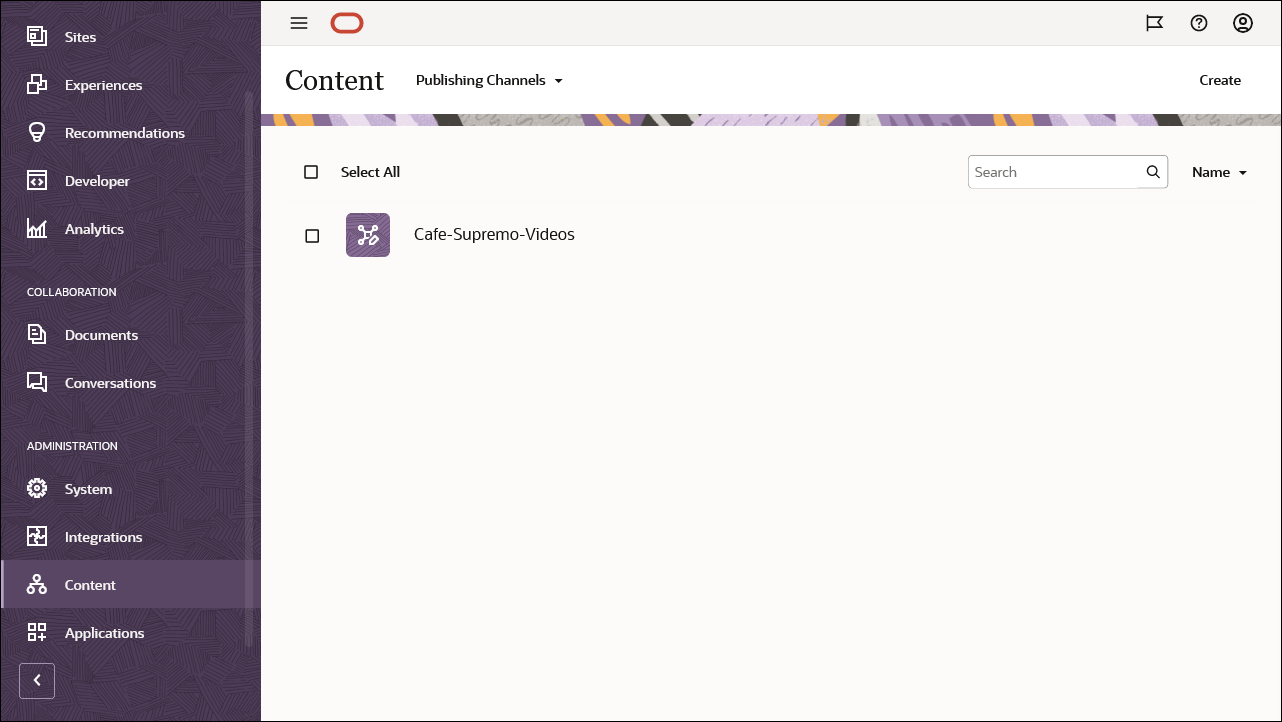The image size is (1282, 722).
Task: Open the Analytics dashboard
Action: [94, 228]
